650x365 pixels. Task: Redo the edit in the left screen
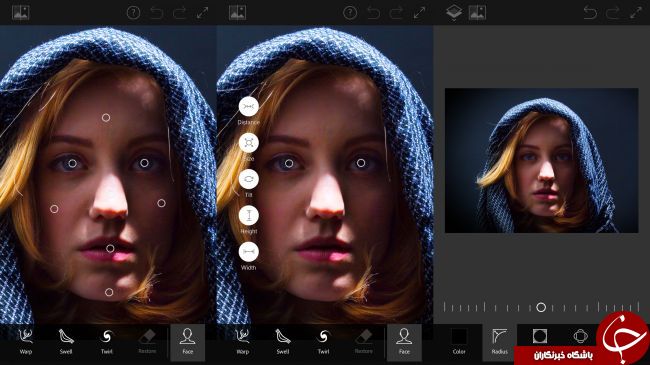pos(179,13)
